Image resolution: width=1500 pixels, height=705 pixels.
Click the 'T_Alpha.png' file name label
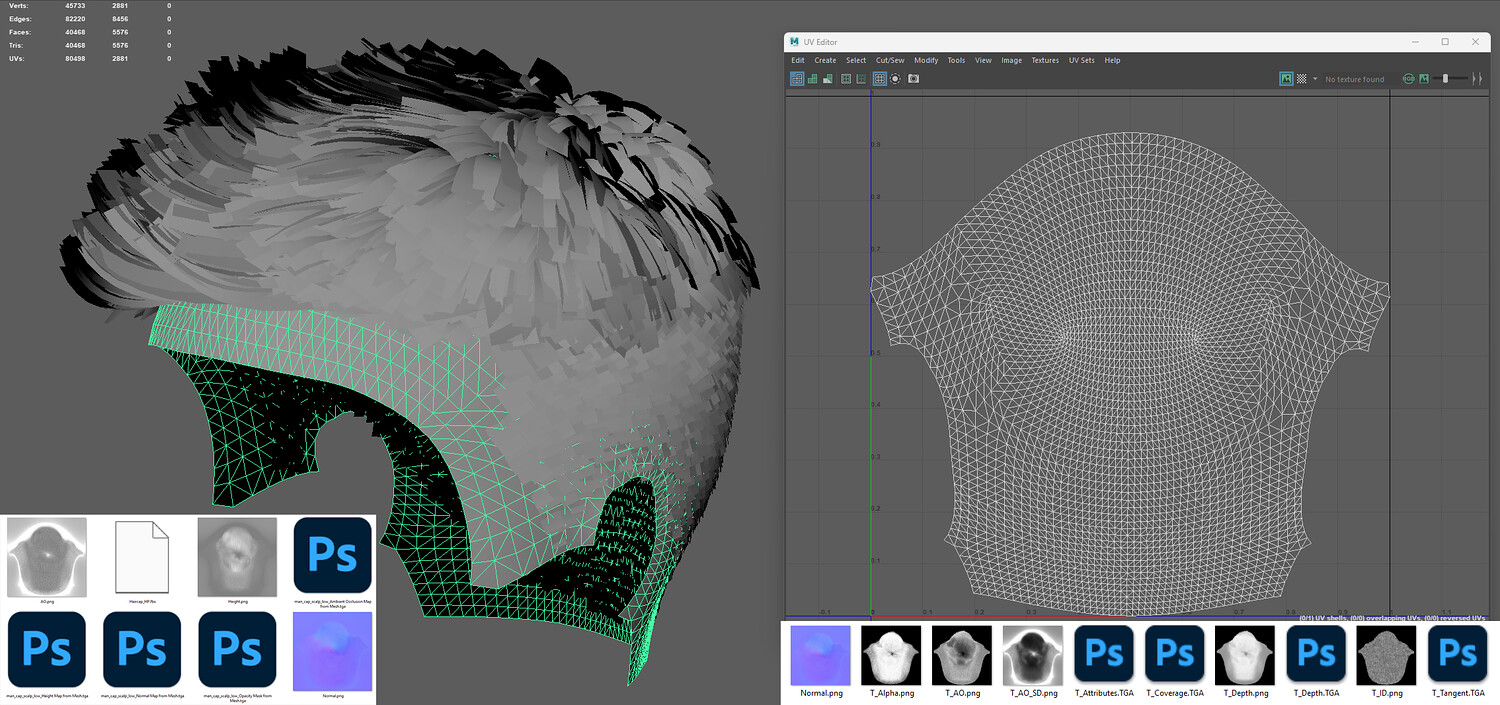(x=891, y=693)
